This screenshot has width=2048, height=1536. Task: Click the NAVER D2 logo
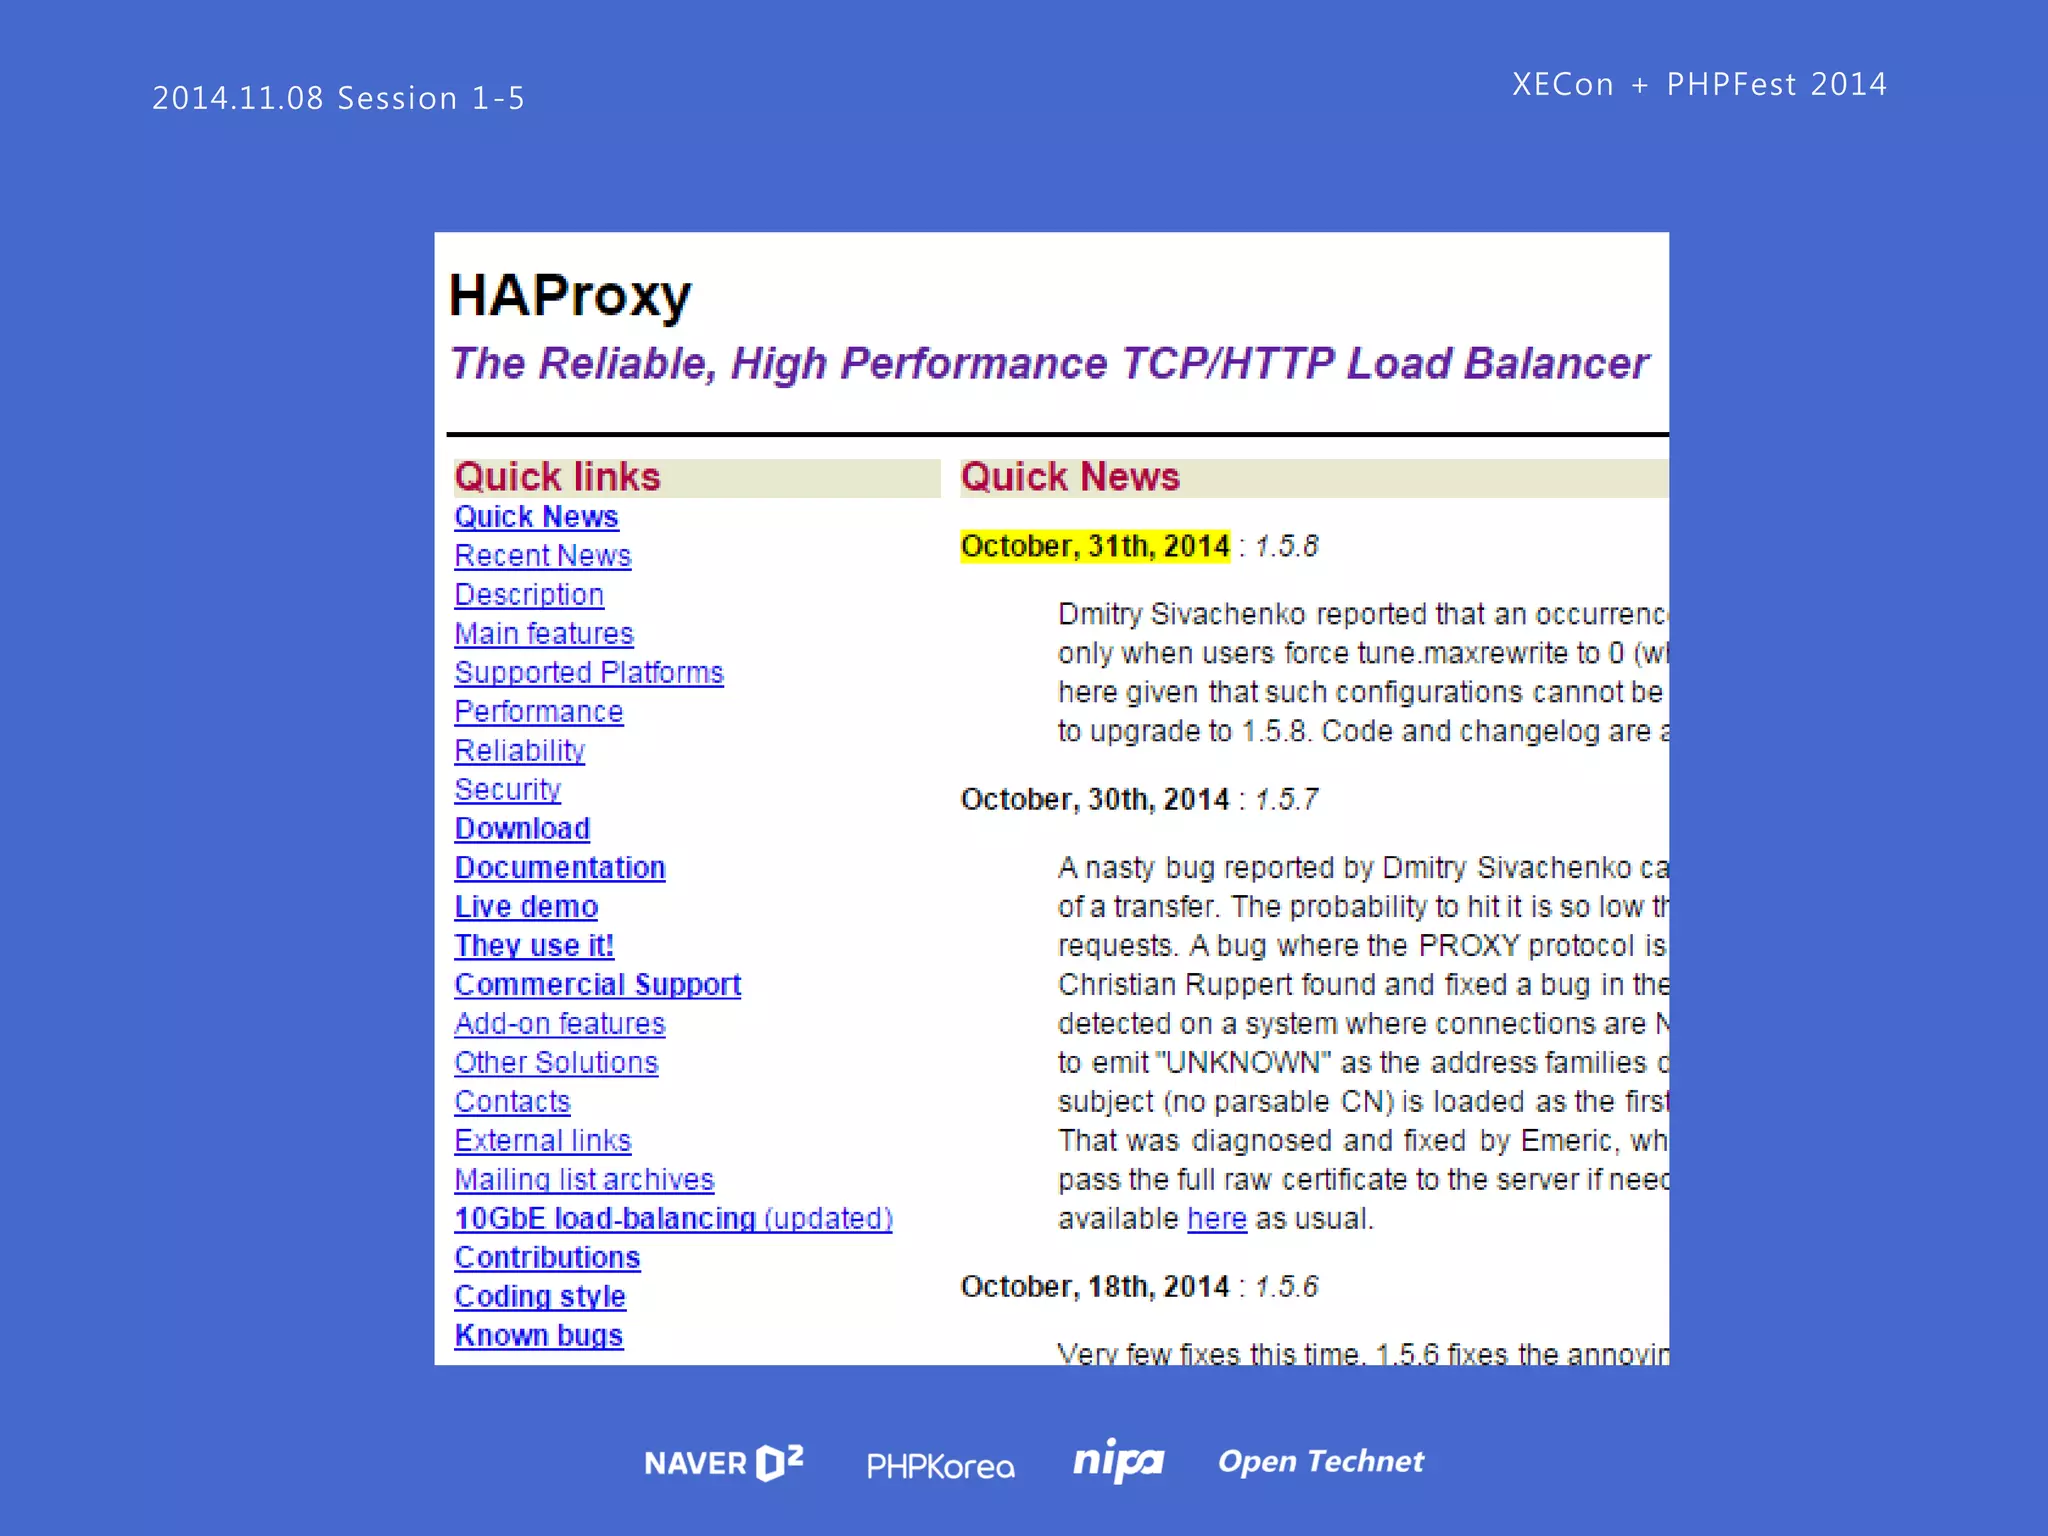pos(723,1463)
